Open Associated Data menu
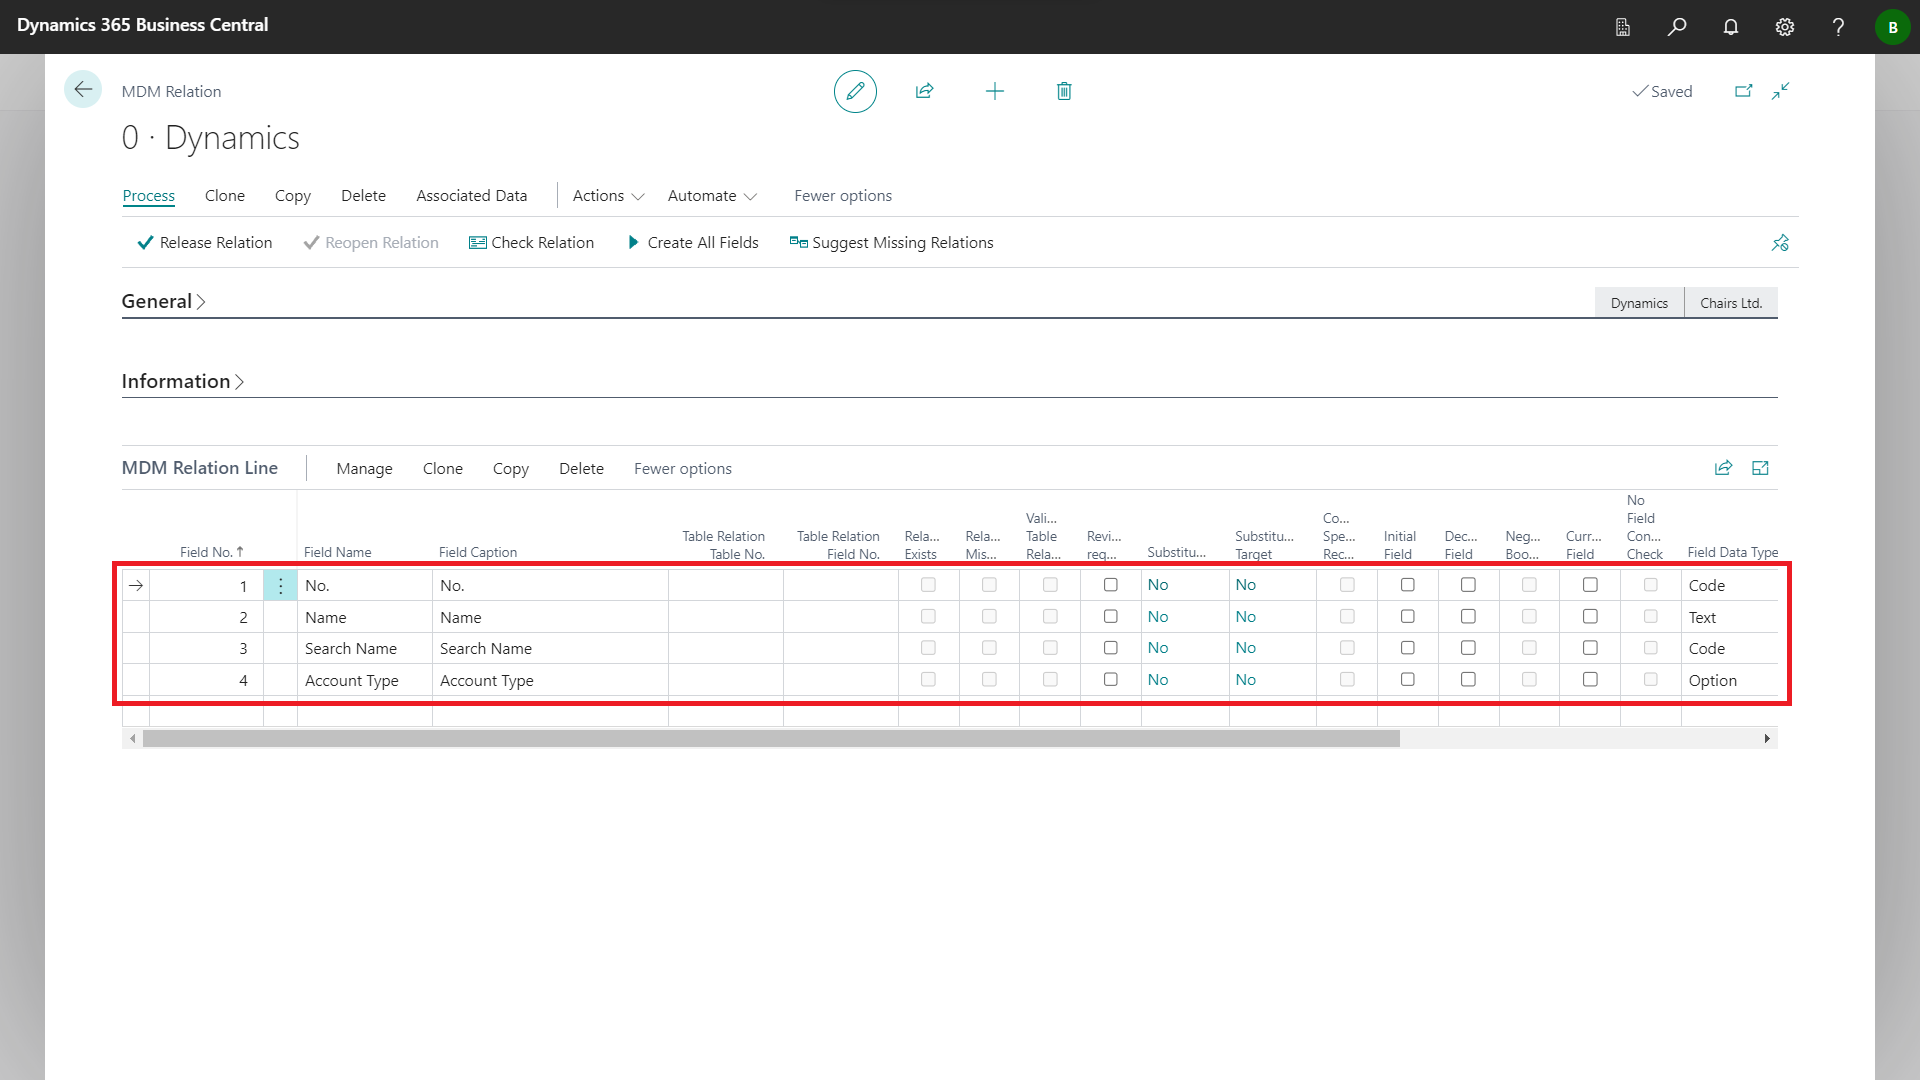This screenshot has height=1080, width=1920. coord(472,196)
